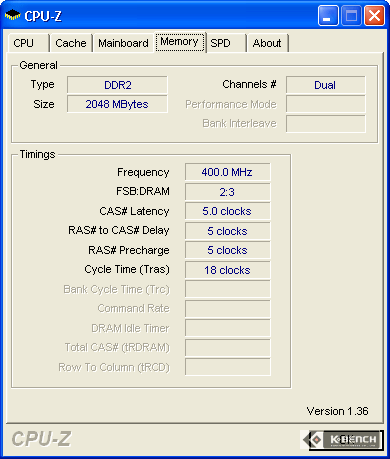Click the Performance Mode label
The height and width of the screenshot is (459, 390).
pyautogui.click(x=231, y=104)
